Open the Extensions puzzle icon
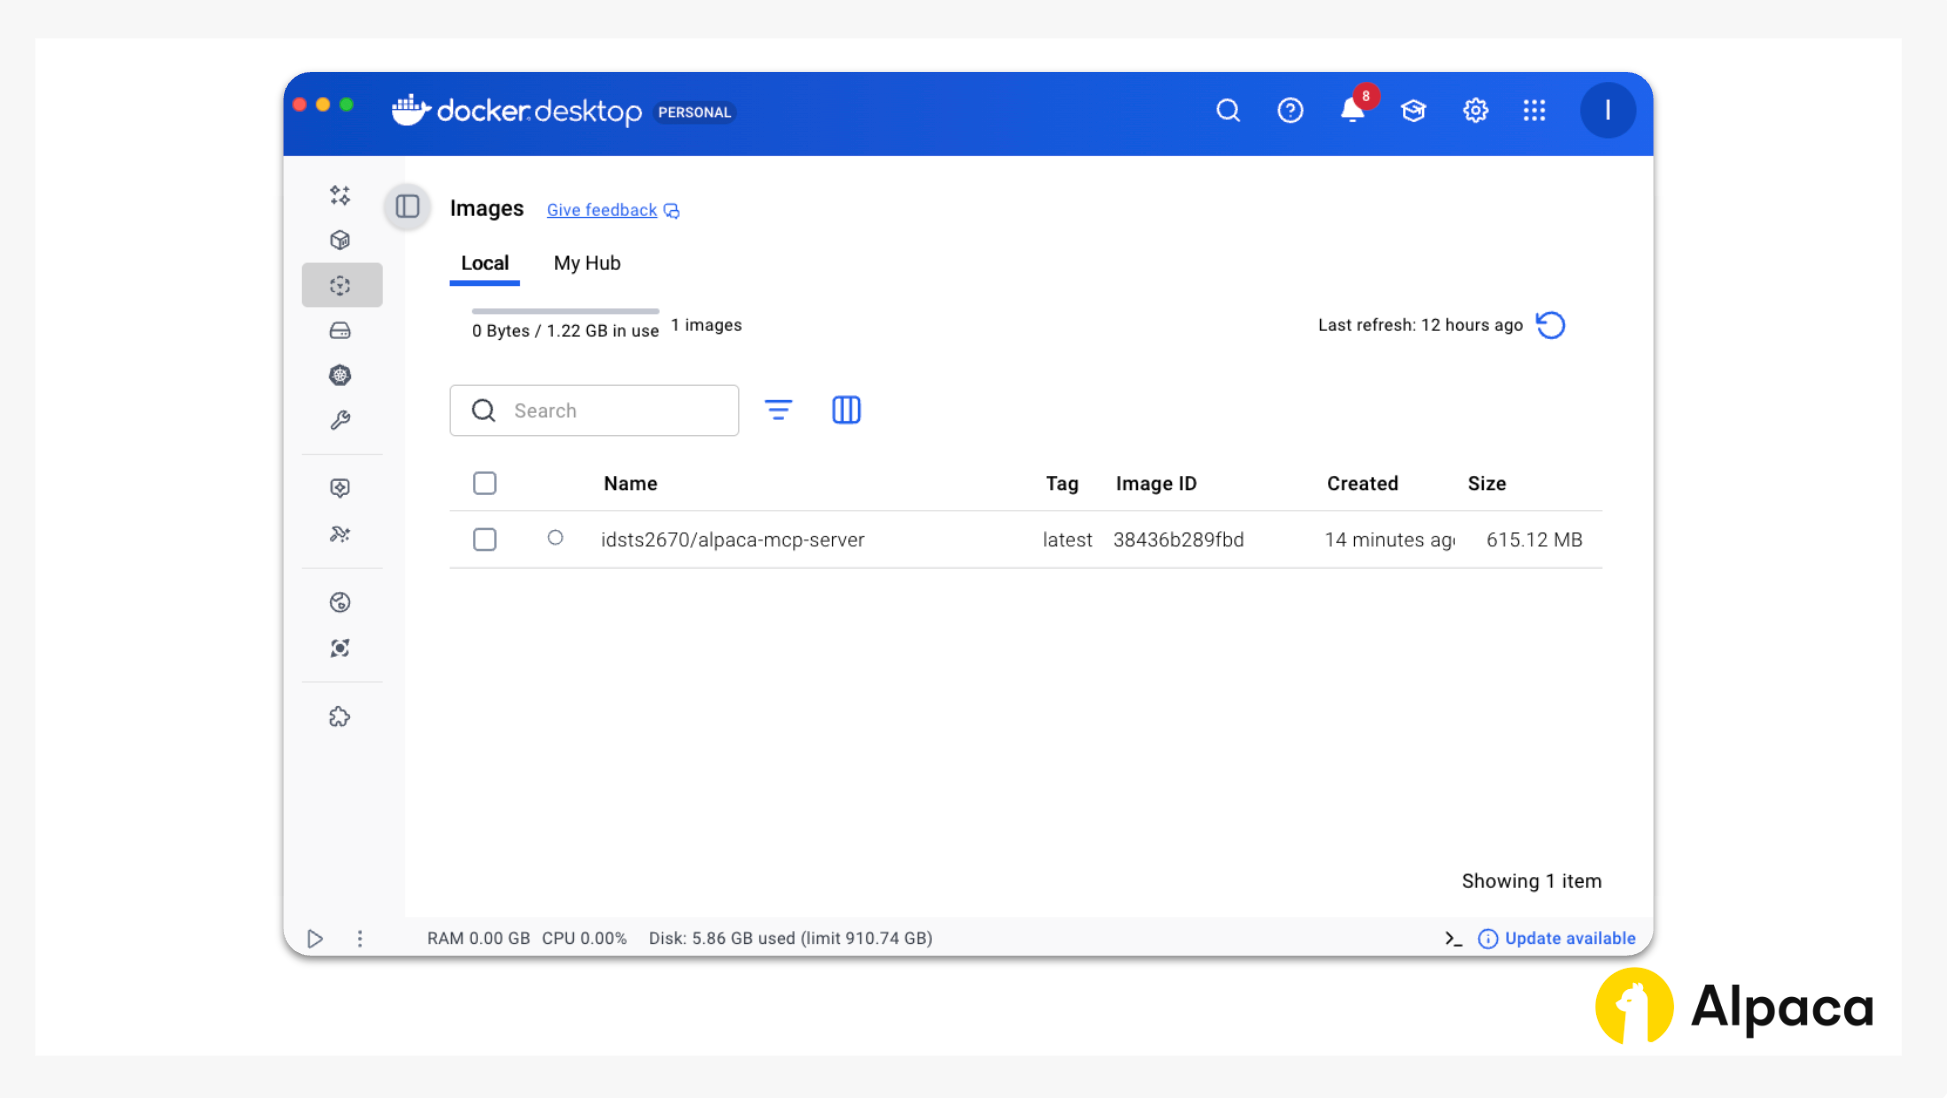Viewport: 1947px width, 1098px height. pos(340,717)
